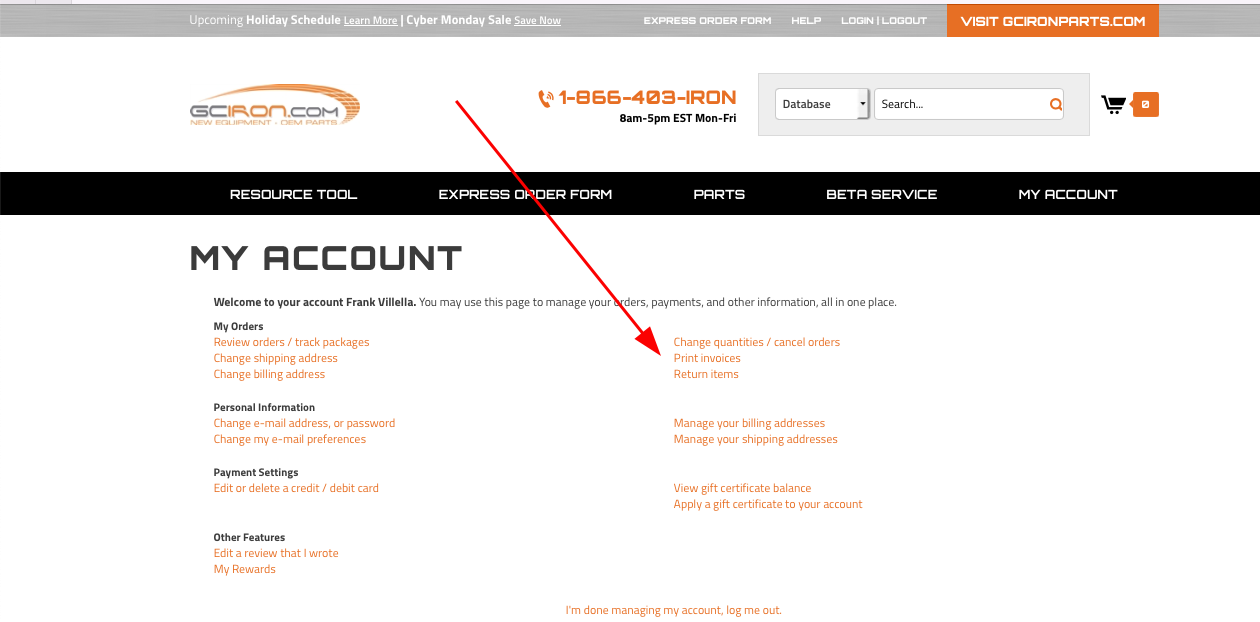Click the phone icon beside 1-866-403-IRON
The width and height of the screenshot is (1260, 622).
546,98
